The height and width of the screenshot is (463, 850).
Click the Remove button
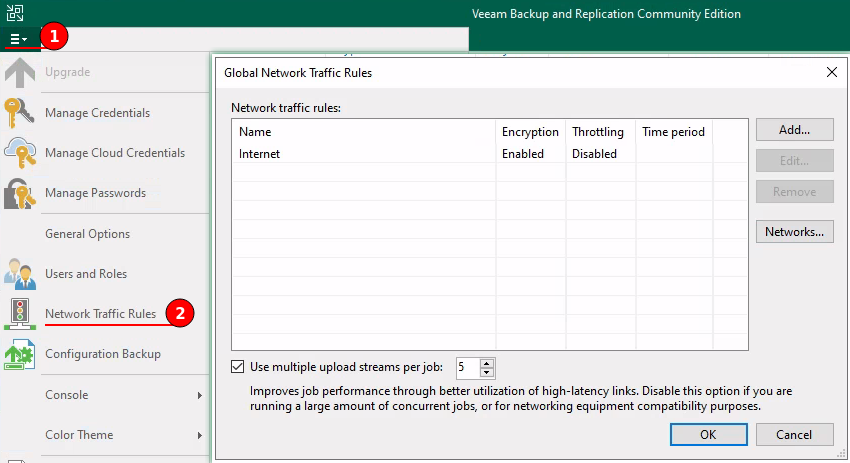(795, 192)
